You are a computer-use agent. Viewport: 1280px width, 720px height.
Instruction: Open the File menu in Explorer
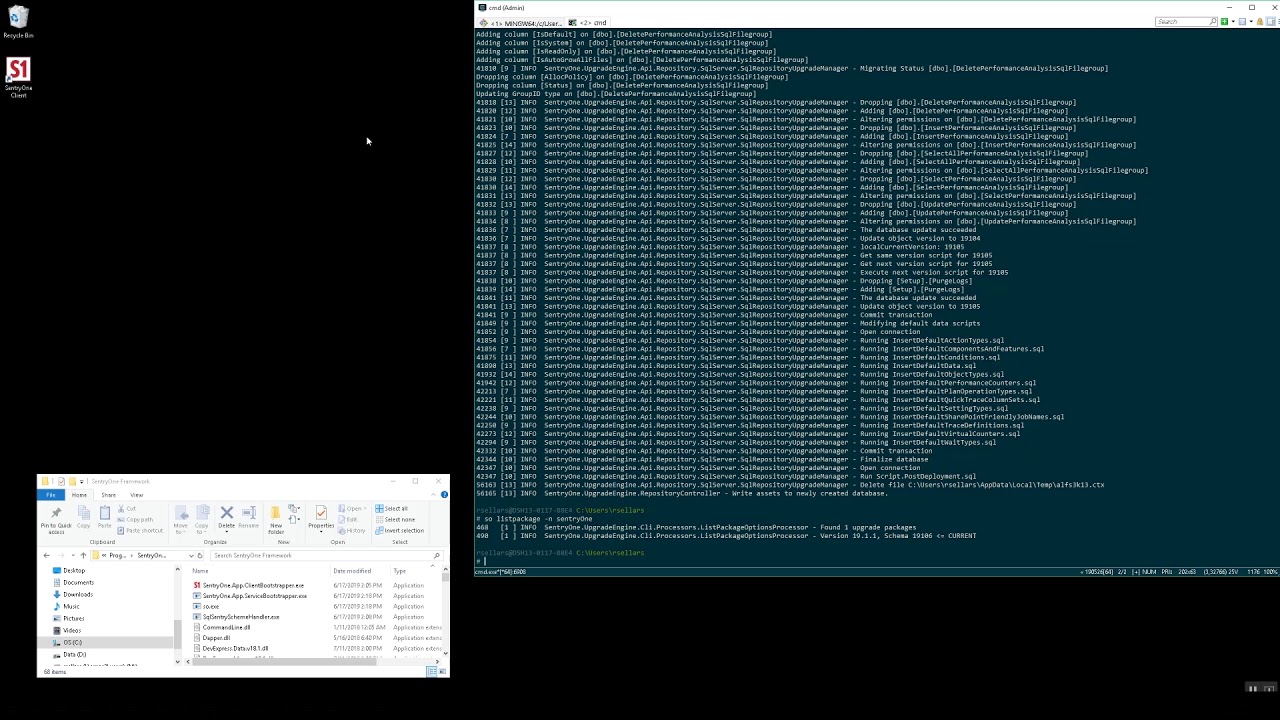50,495
